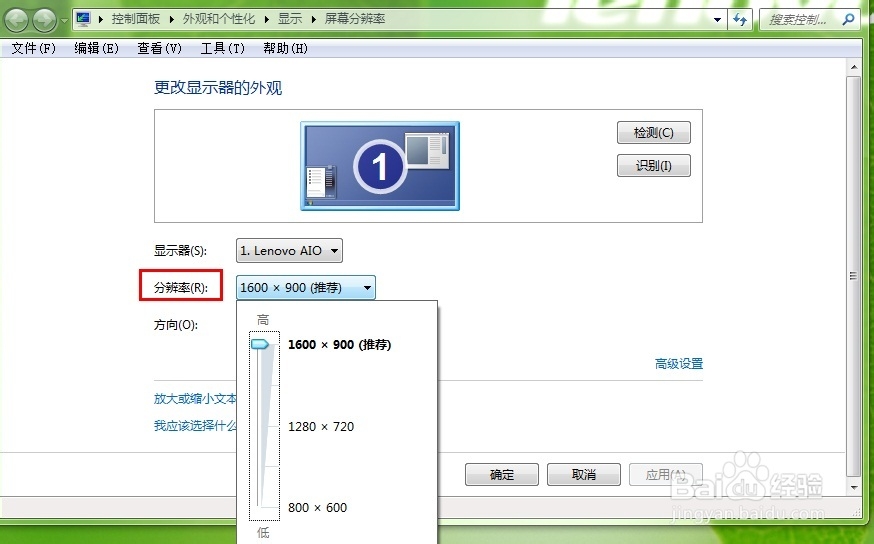
Task: Click vertical scrollbar up arrow
Action: (853, 67)
